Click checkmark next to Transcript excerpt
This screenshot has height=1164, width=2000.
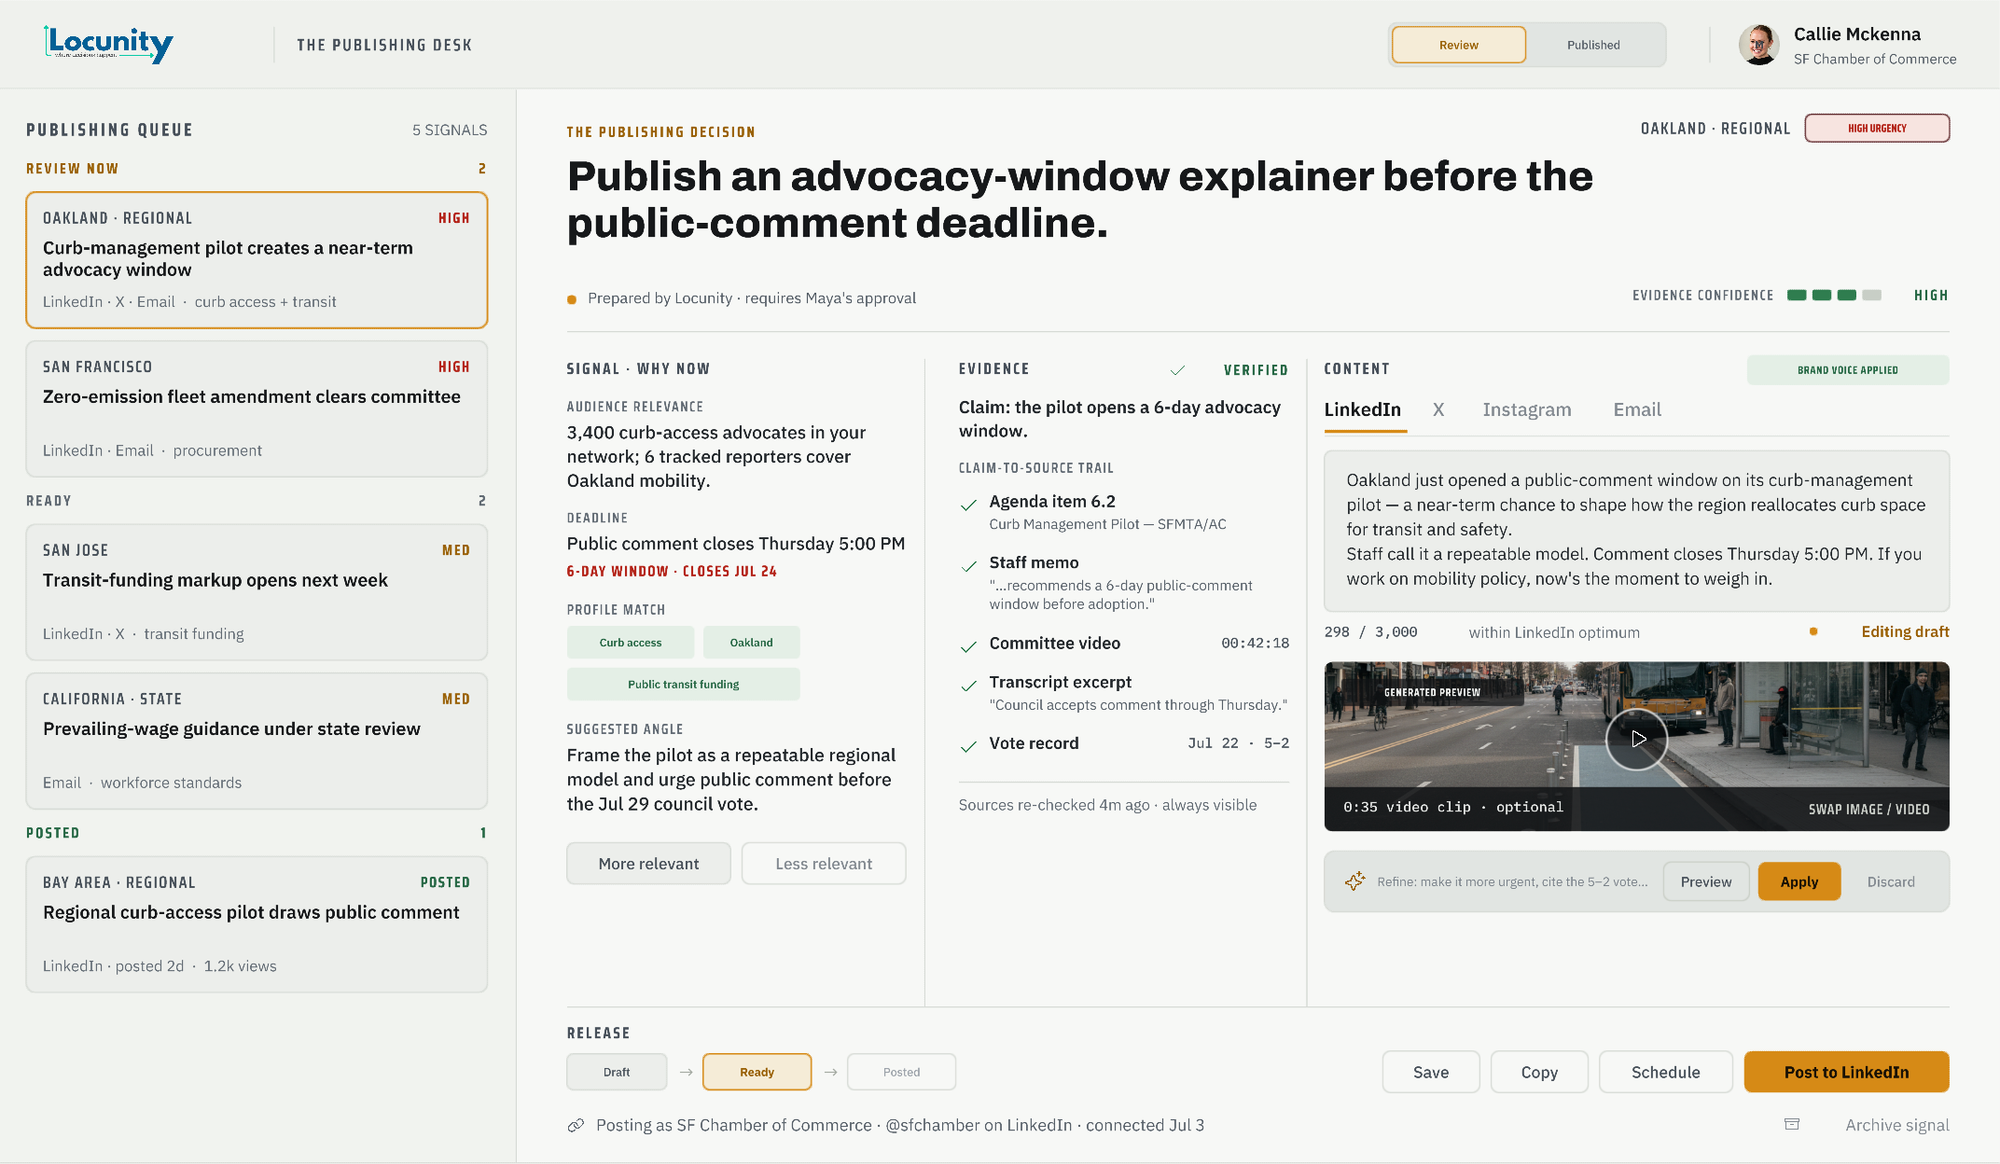(x=968, y=686)
